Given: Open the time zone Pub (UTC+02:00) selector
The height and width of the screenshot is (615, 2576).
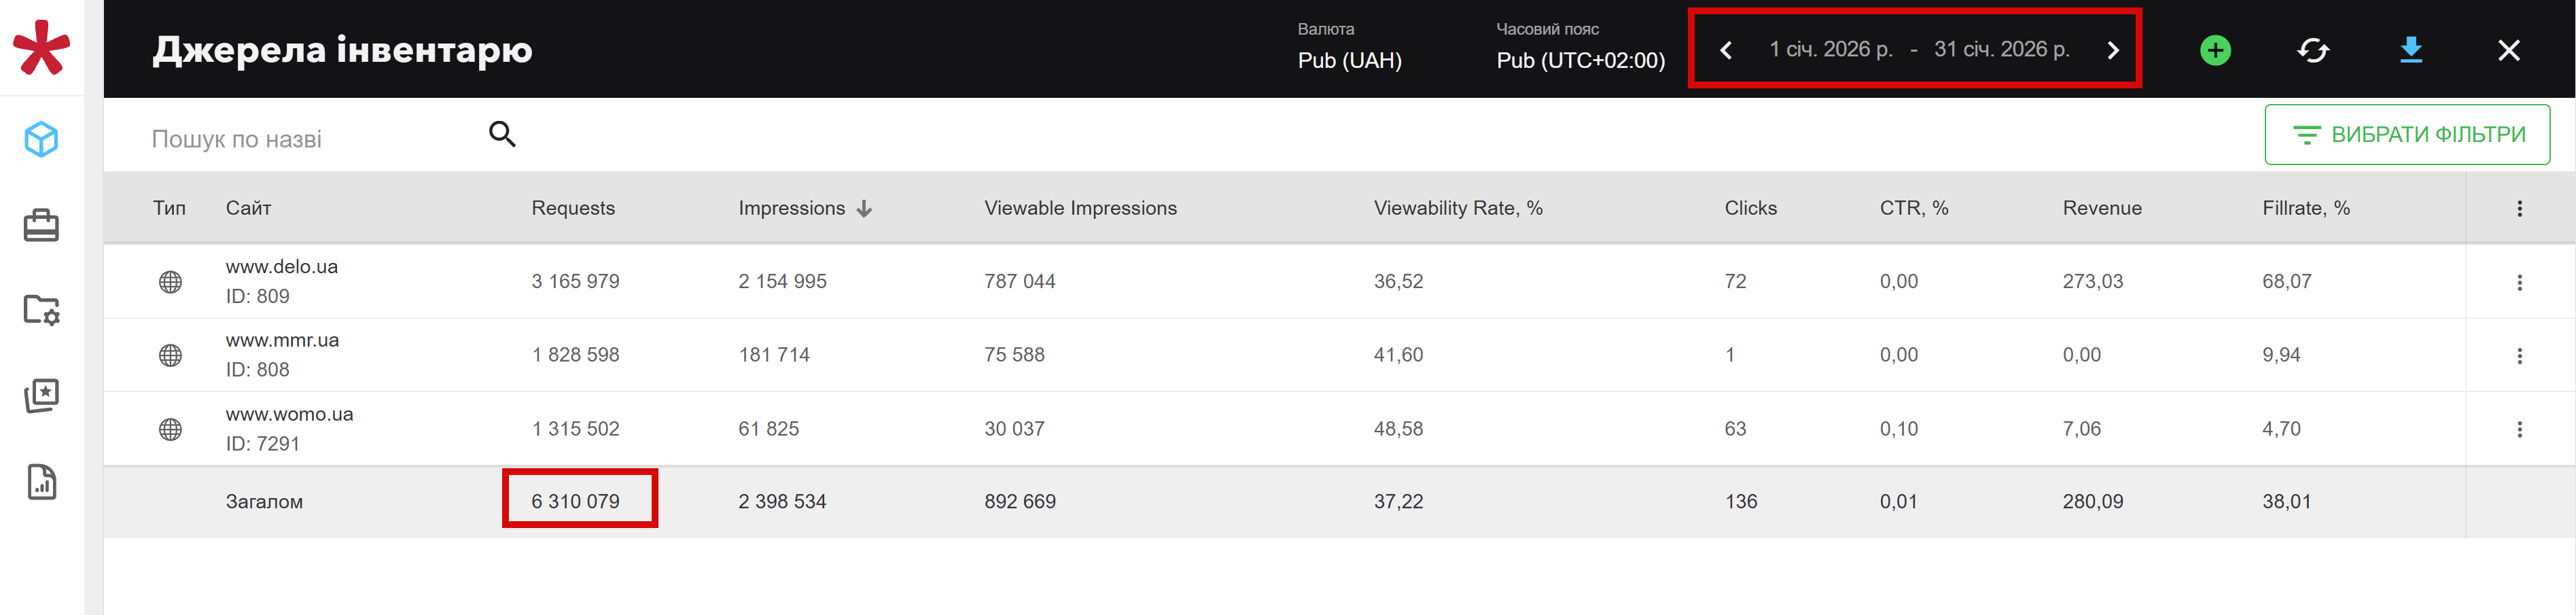Looking at the screenshot, I should (1580, 60).
